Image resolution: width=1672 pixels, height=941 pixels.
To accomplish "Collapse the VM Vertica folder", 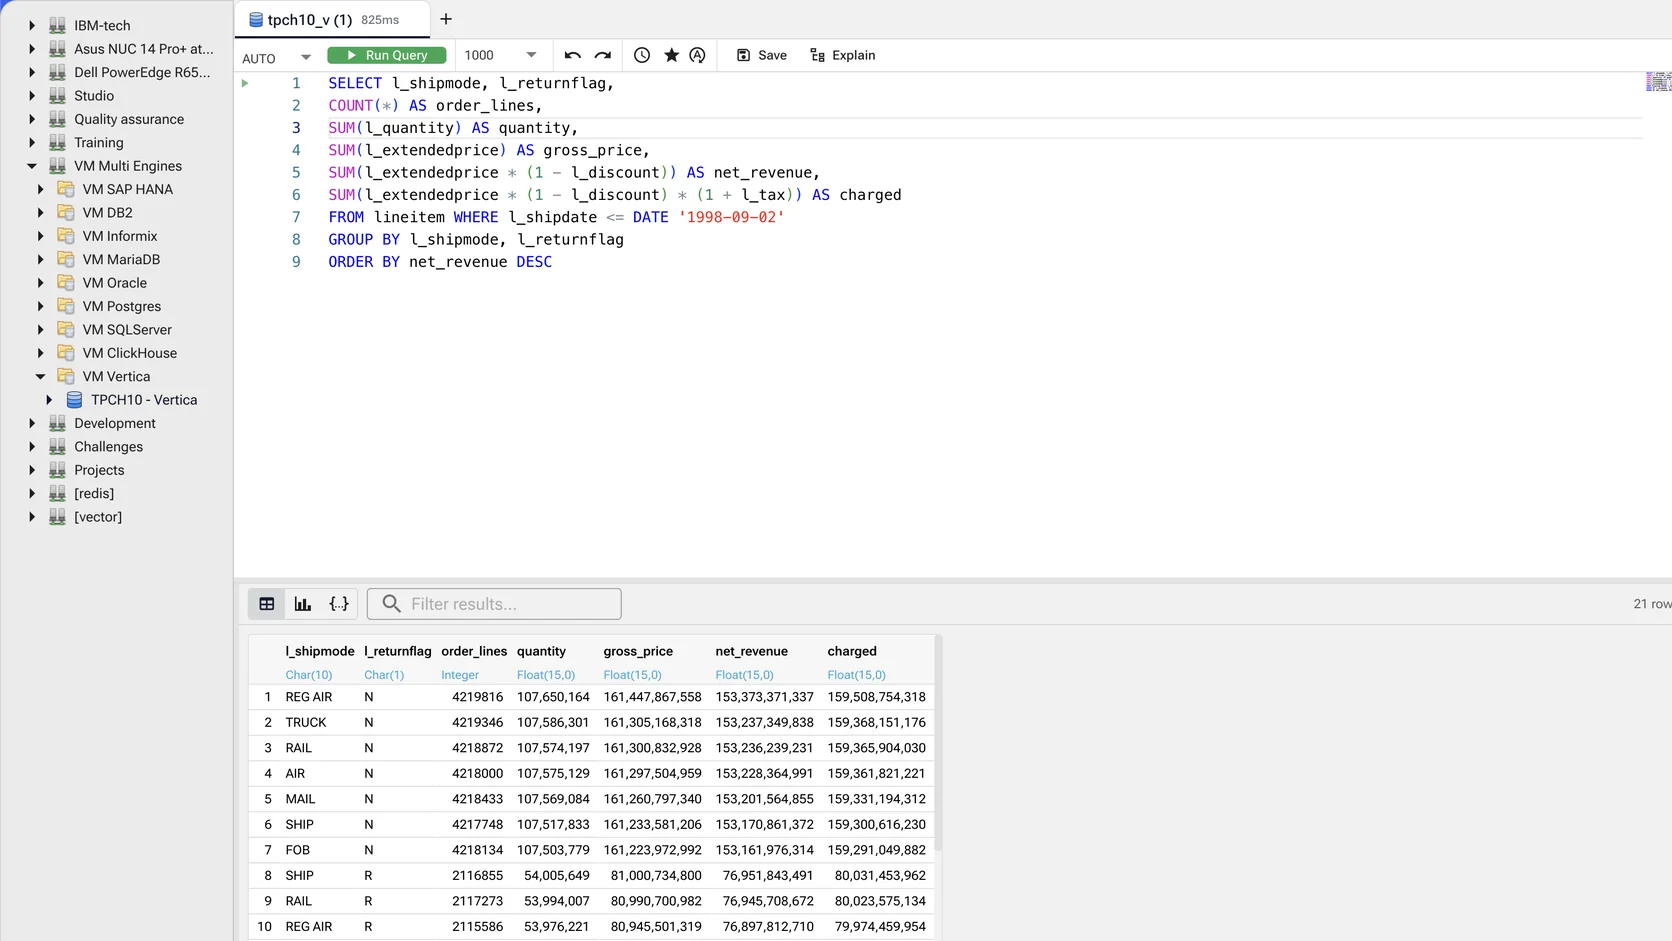I will [40, 376].
